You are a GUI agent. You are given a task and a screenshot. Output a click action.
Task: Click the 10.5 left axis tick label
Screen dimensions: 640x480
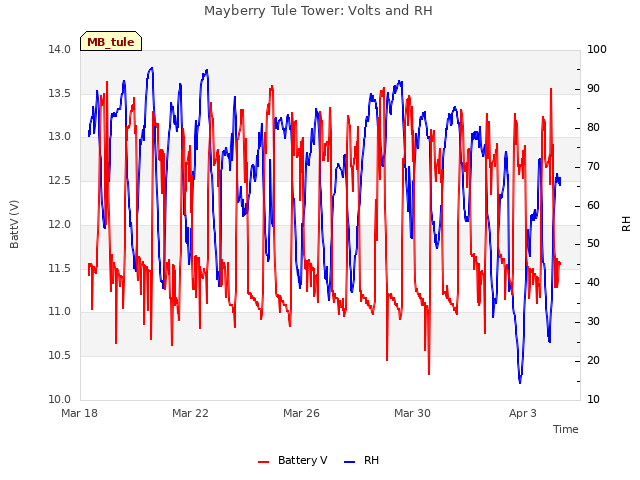[60, 356]
